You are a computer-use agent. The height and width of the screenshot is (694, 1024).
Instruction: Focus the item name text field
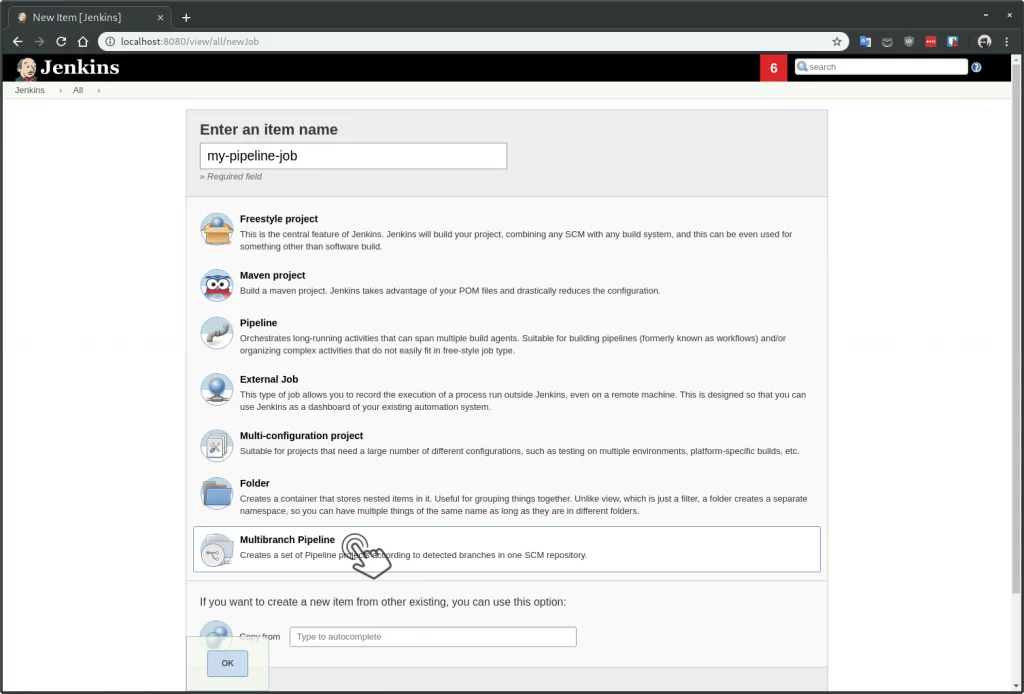click(353, 156)
